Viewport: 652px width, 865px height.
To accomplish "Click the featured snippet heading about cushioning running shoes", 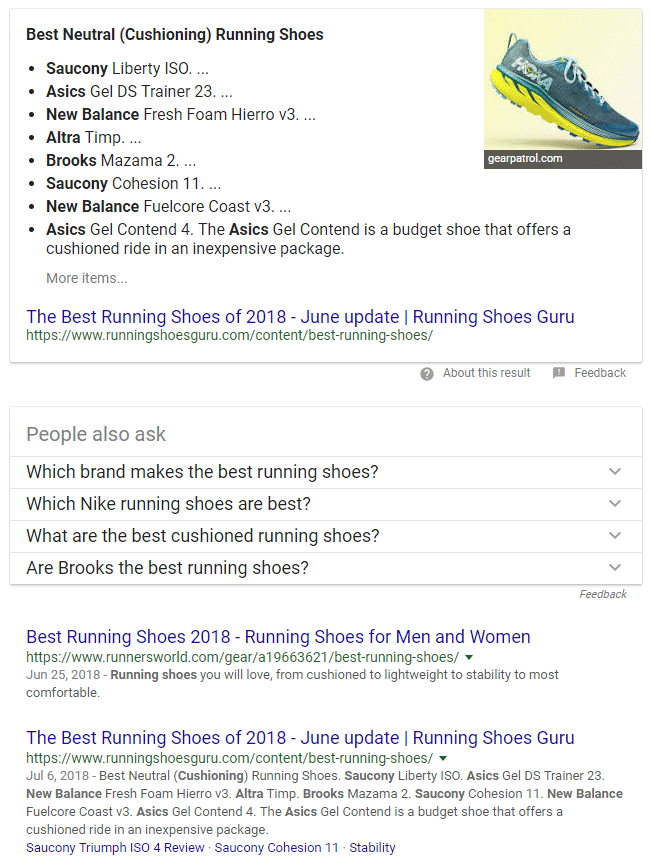I will 177,34.
